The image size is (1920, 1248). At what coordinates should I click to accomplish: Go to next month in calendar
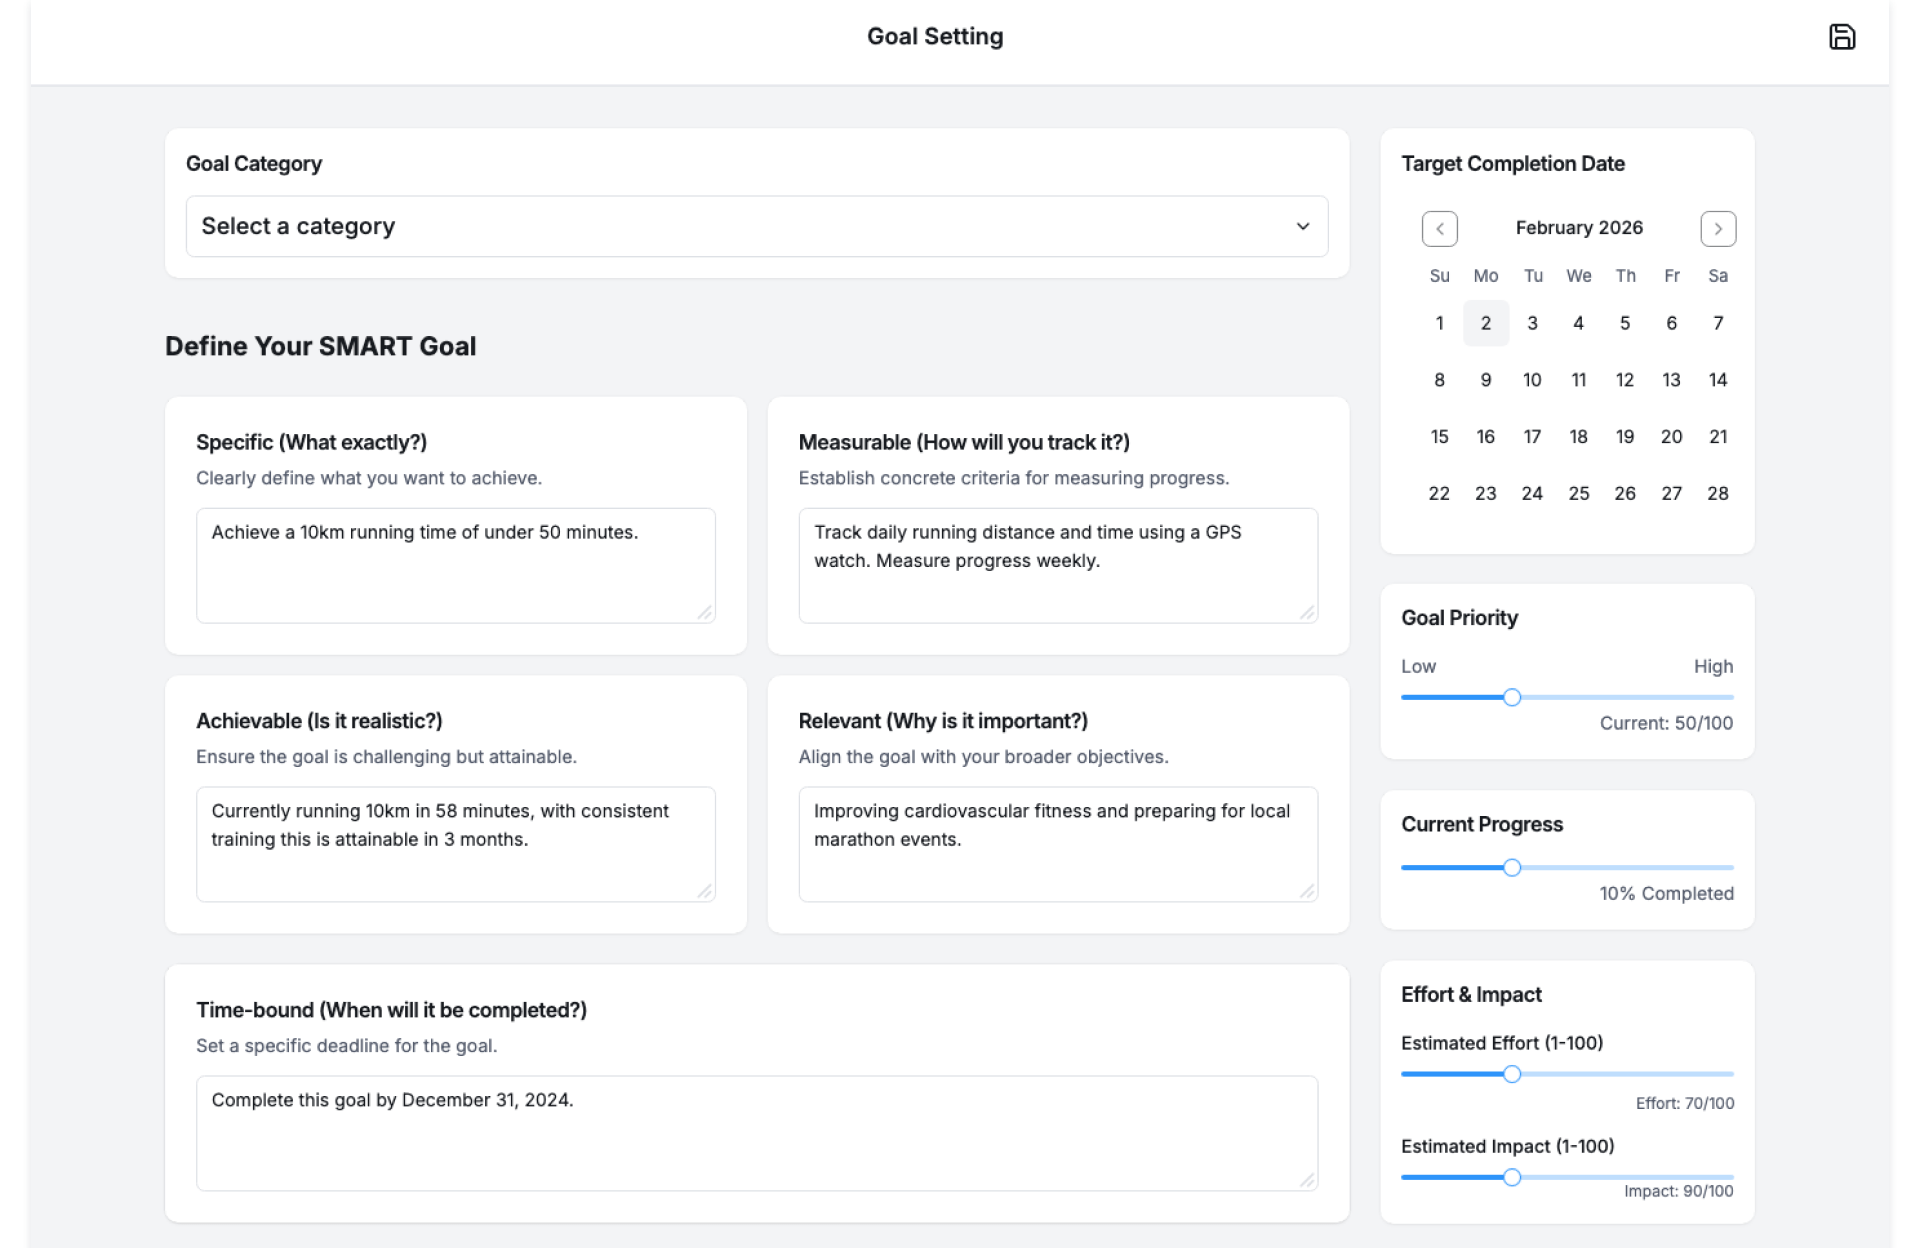[1717, 229]
